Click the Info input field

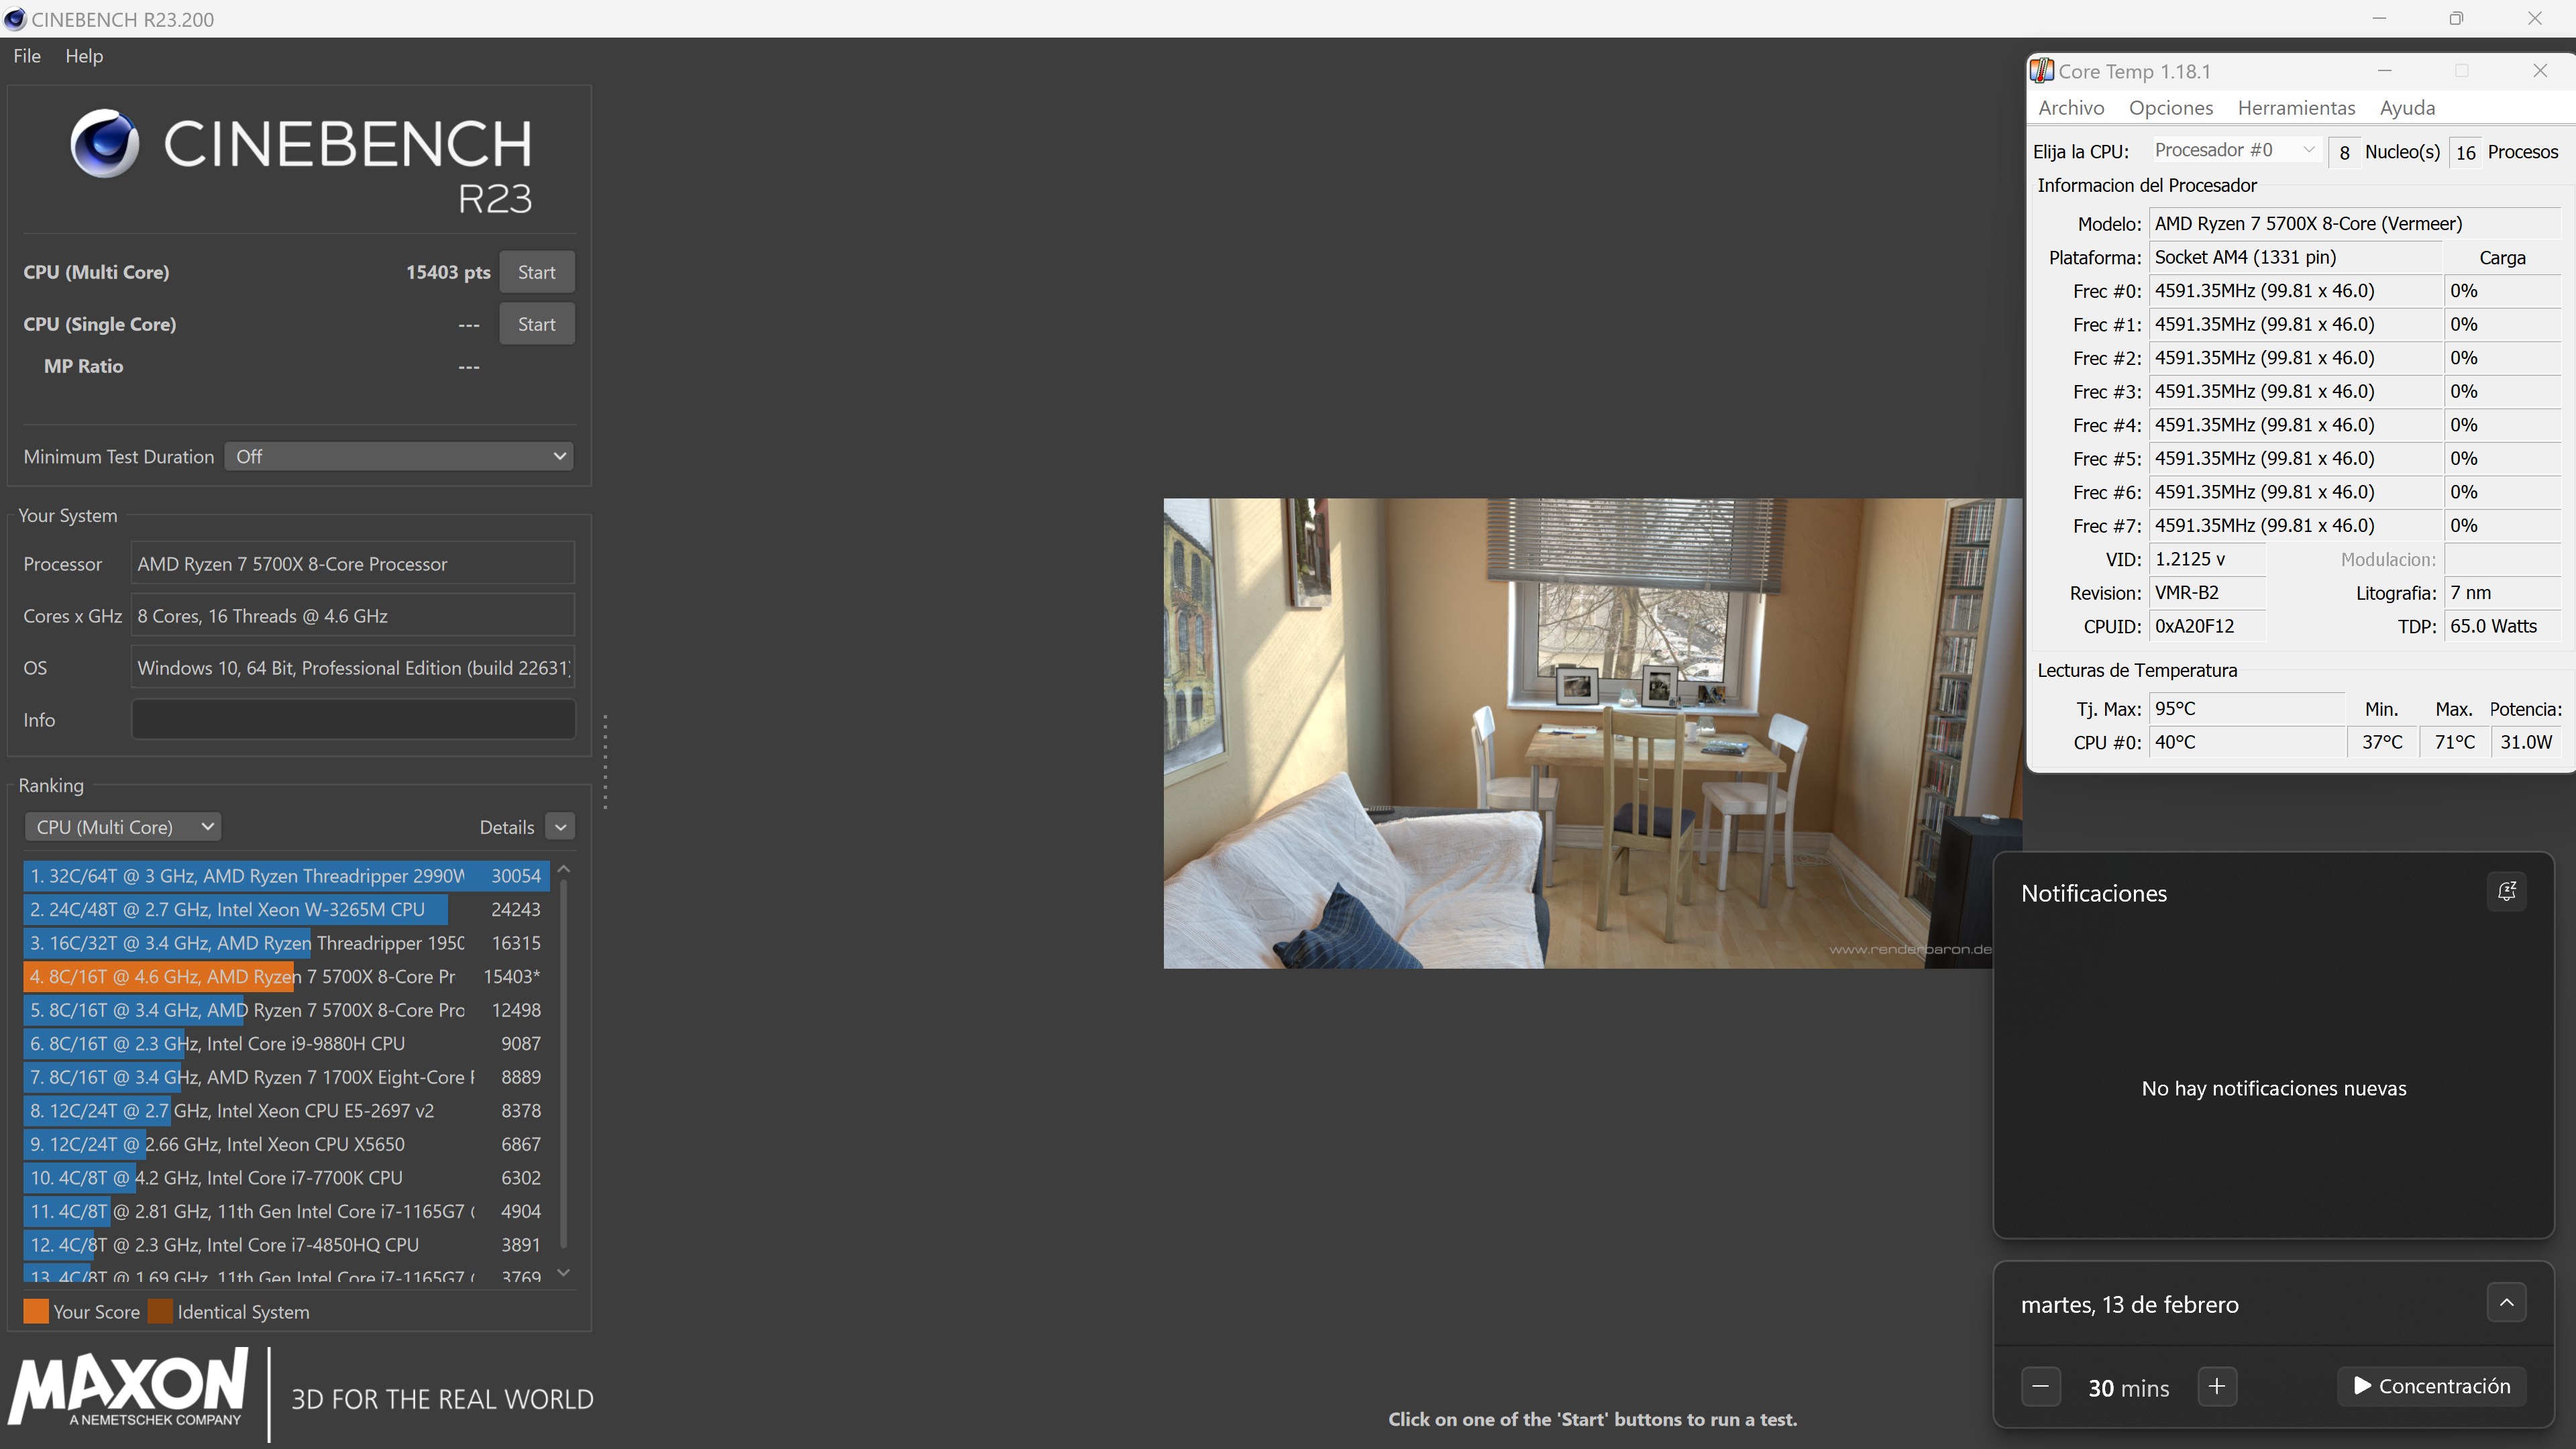pyautogui.click(x=353, y=720)
